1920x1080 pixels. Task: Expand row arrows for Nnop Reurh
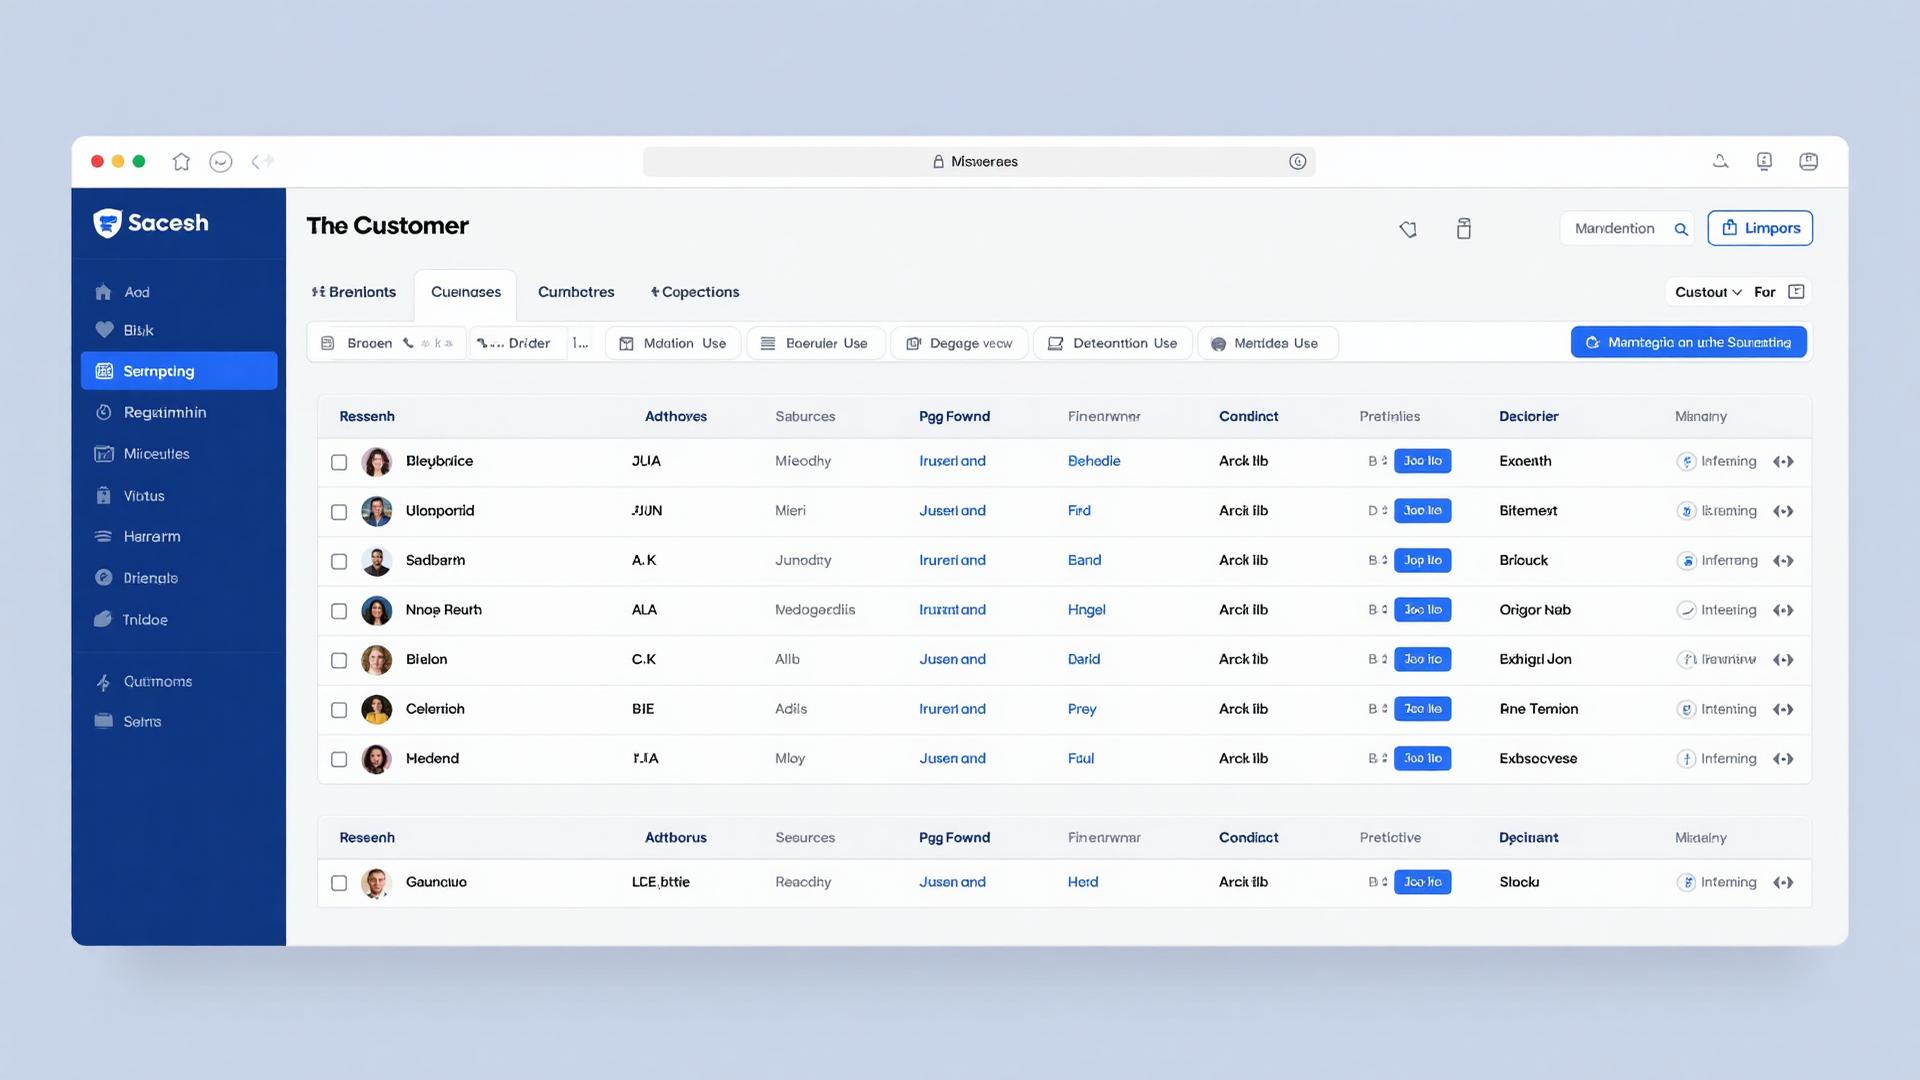point(1783,610)
